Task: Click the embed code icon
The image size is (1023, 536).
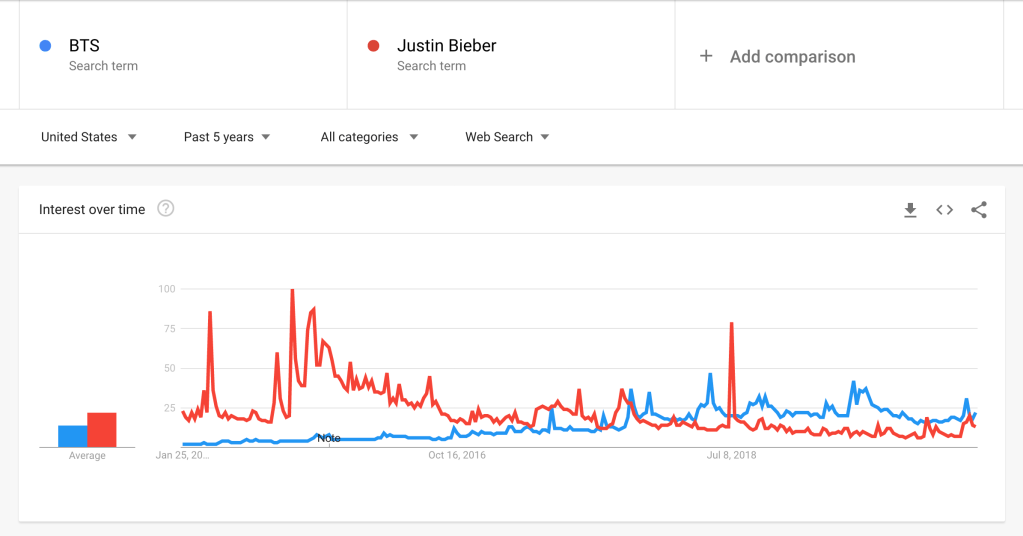Action: (944, 210)
